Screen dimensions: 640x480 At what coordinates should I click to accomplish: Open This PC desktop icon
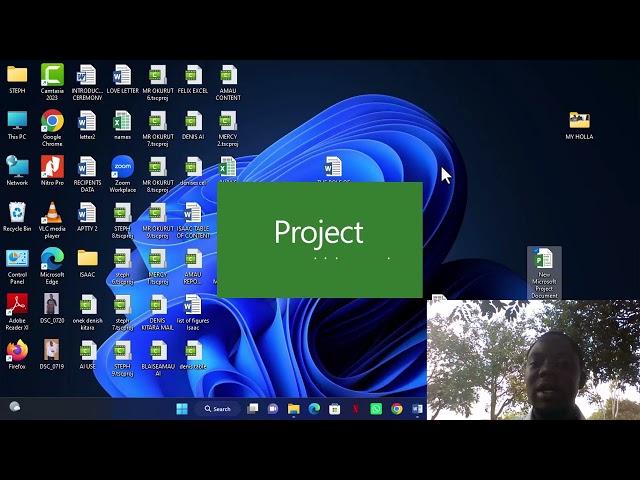coord(17,125)
